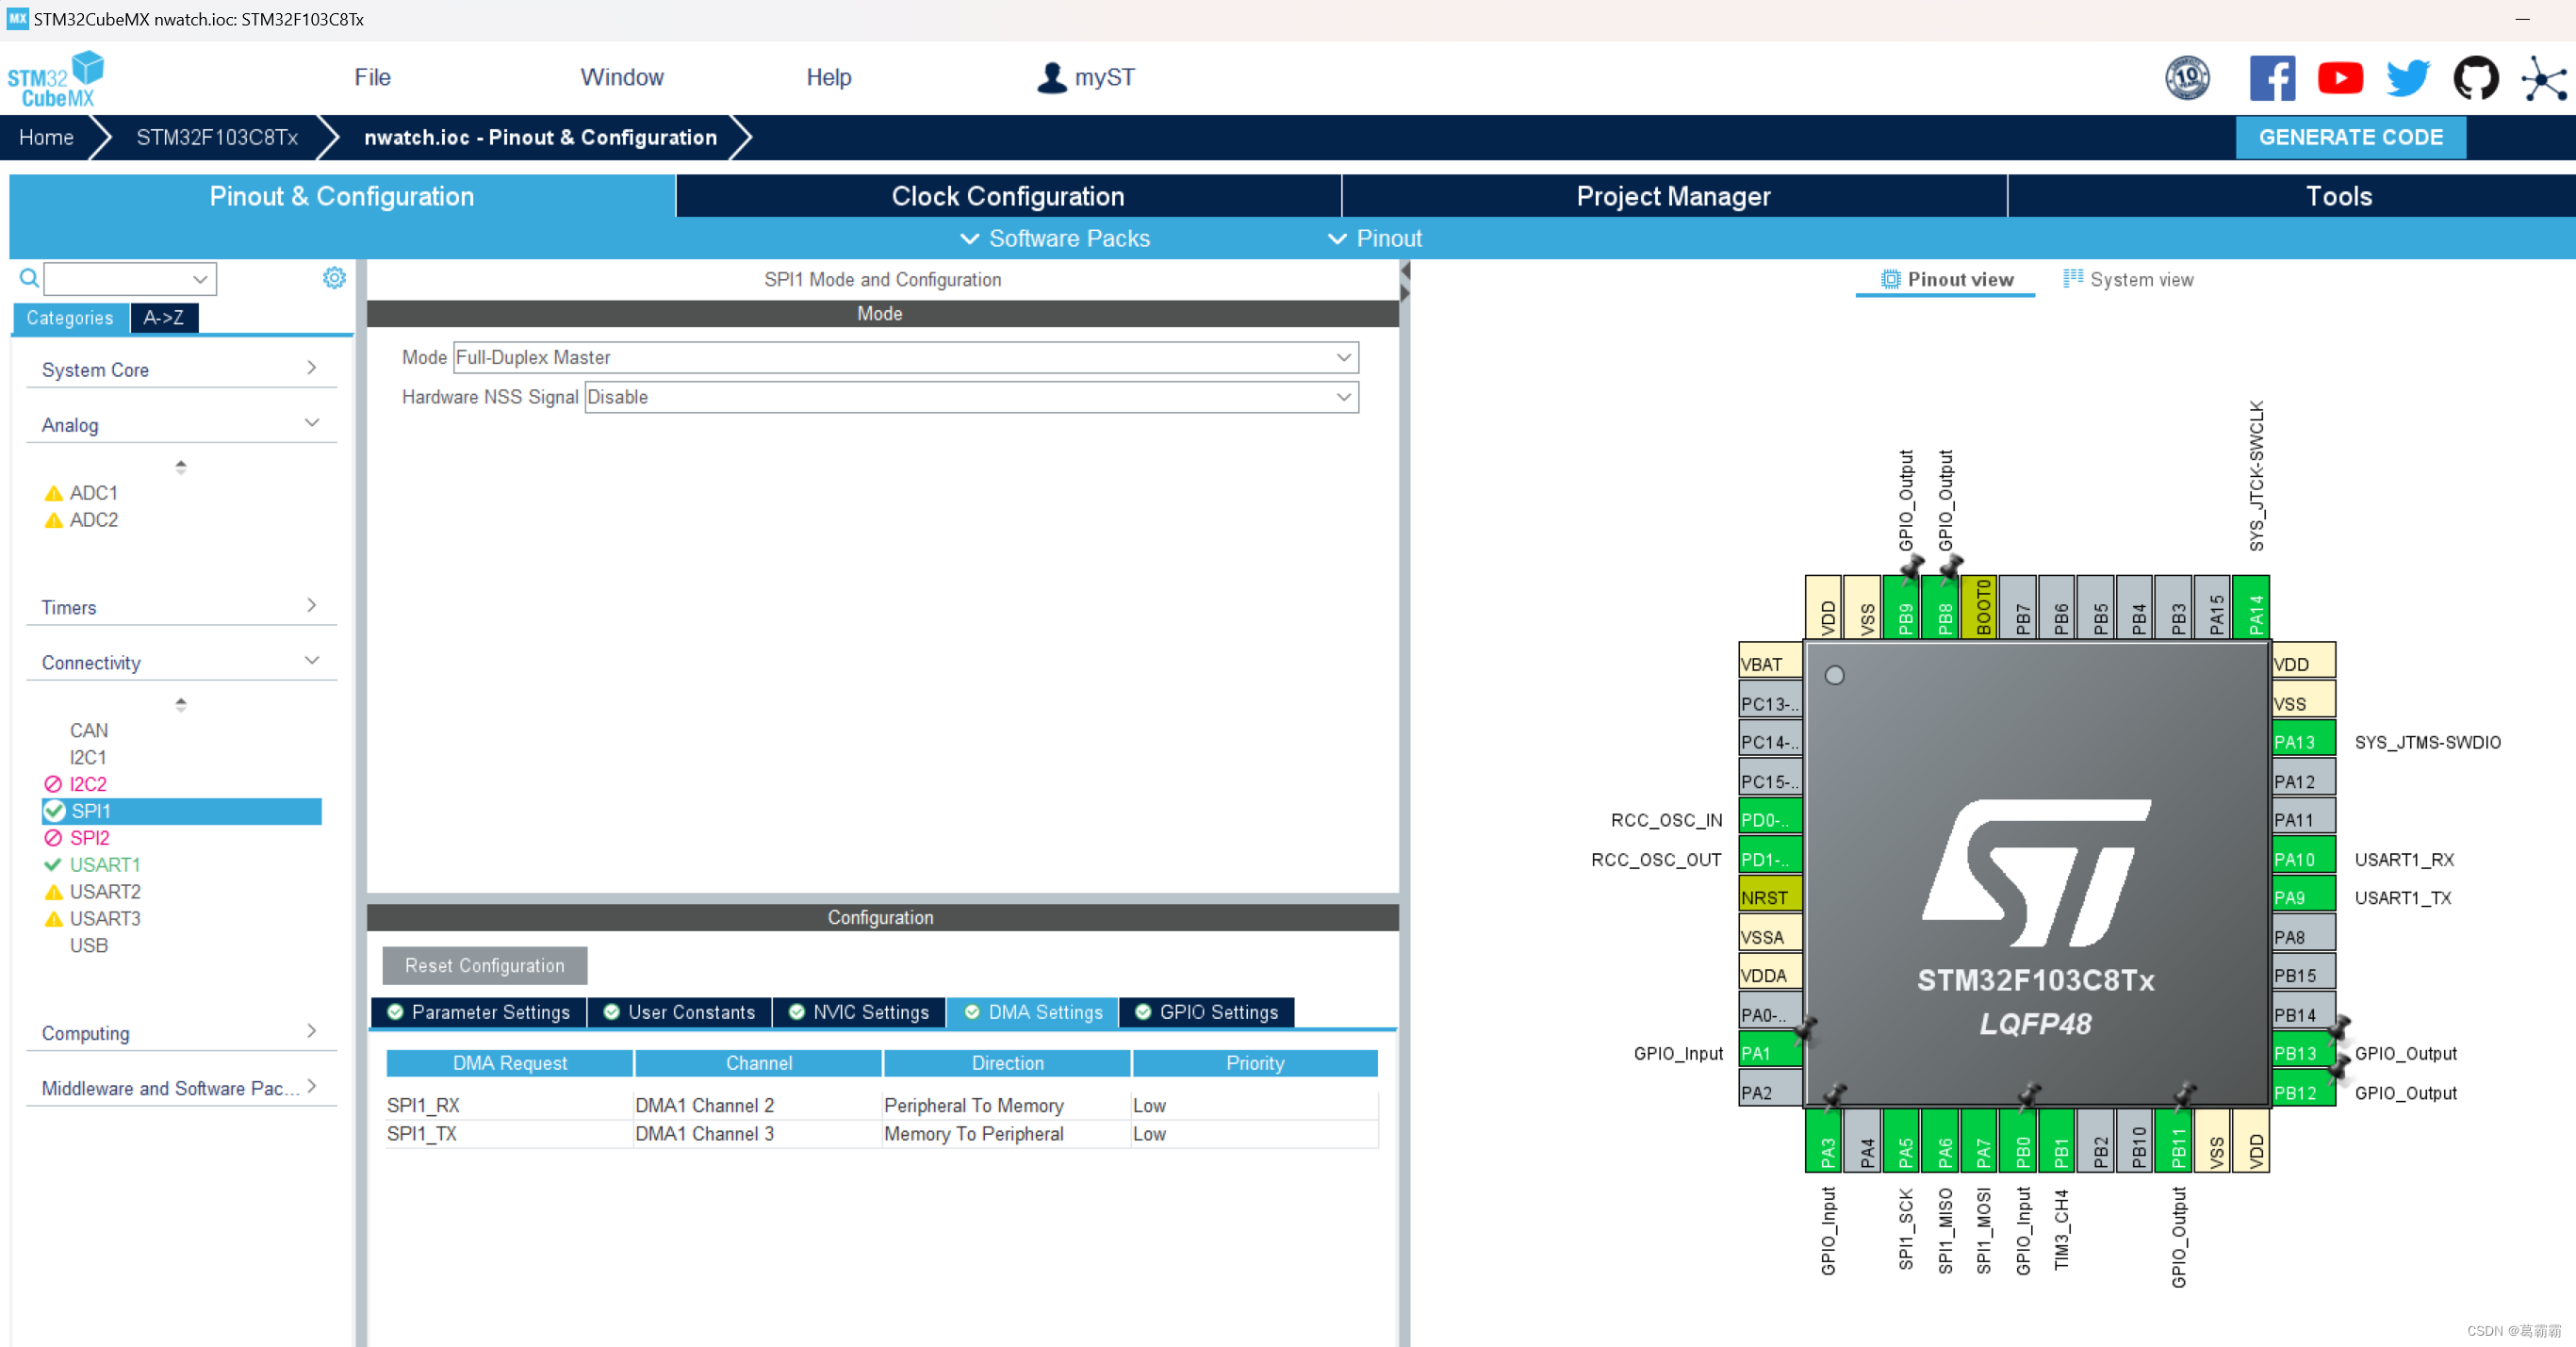Open the Pinout dropdown menu
2576x1347 pixels.
click(x=1375, y=238)
